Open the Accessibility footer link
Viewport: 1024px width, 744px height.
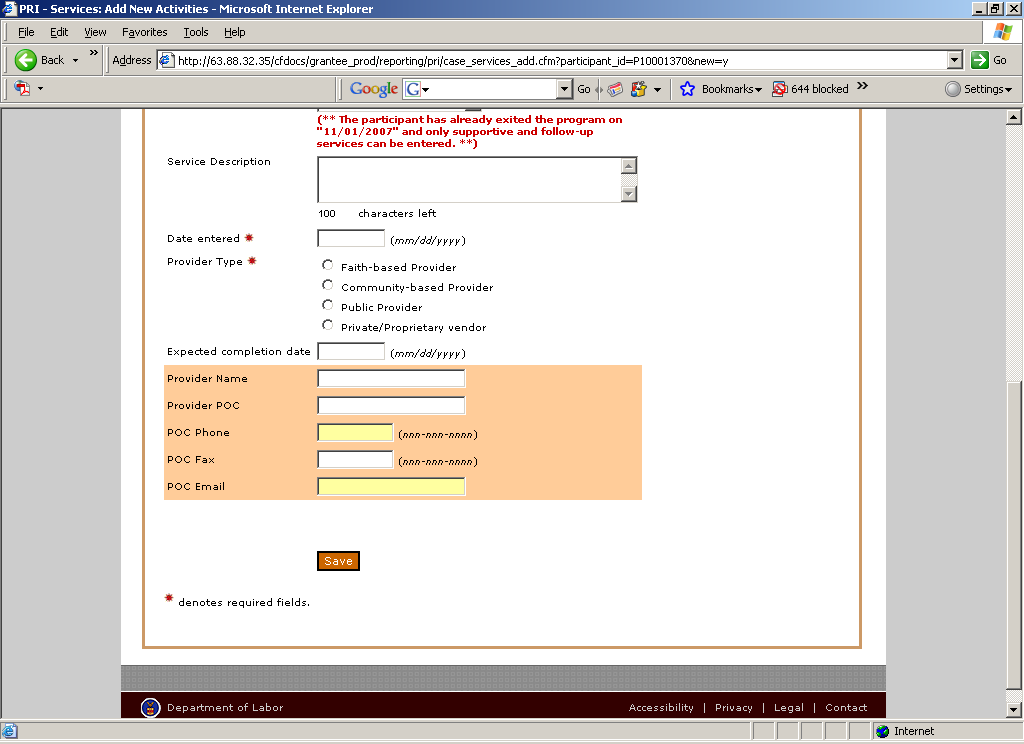point(661,707)
